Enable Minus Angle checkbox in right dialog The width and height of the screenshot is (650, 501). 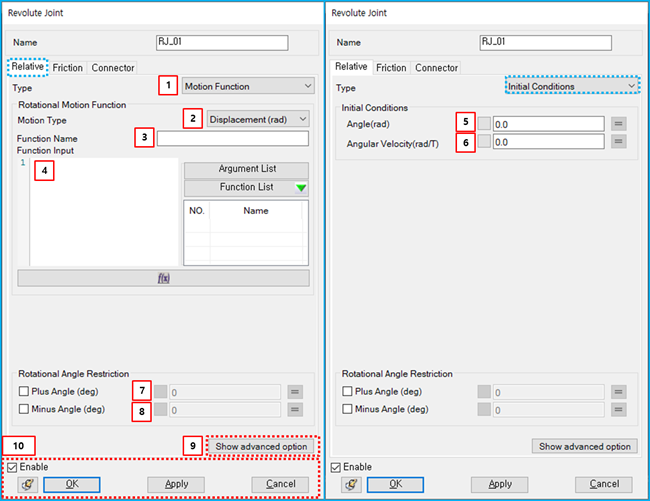347,409
